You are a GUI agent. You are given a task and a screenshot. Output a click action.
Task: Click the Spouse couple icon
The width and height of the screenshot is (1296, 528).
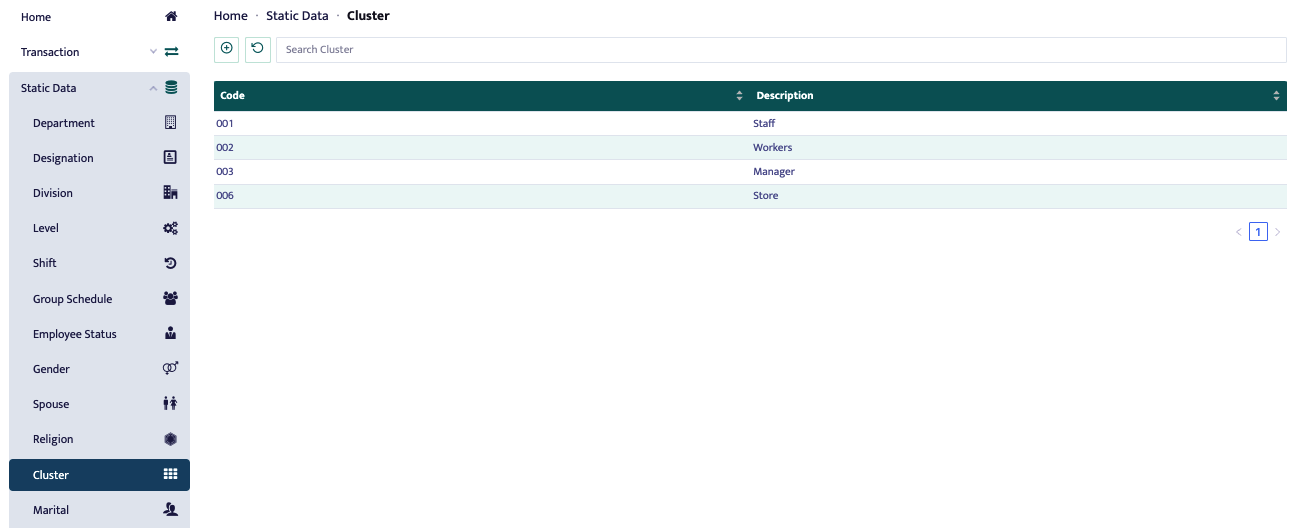pos(170,404)
